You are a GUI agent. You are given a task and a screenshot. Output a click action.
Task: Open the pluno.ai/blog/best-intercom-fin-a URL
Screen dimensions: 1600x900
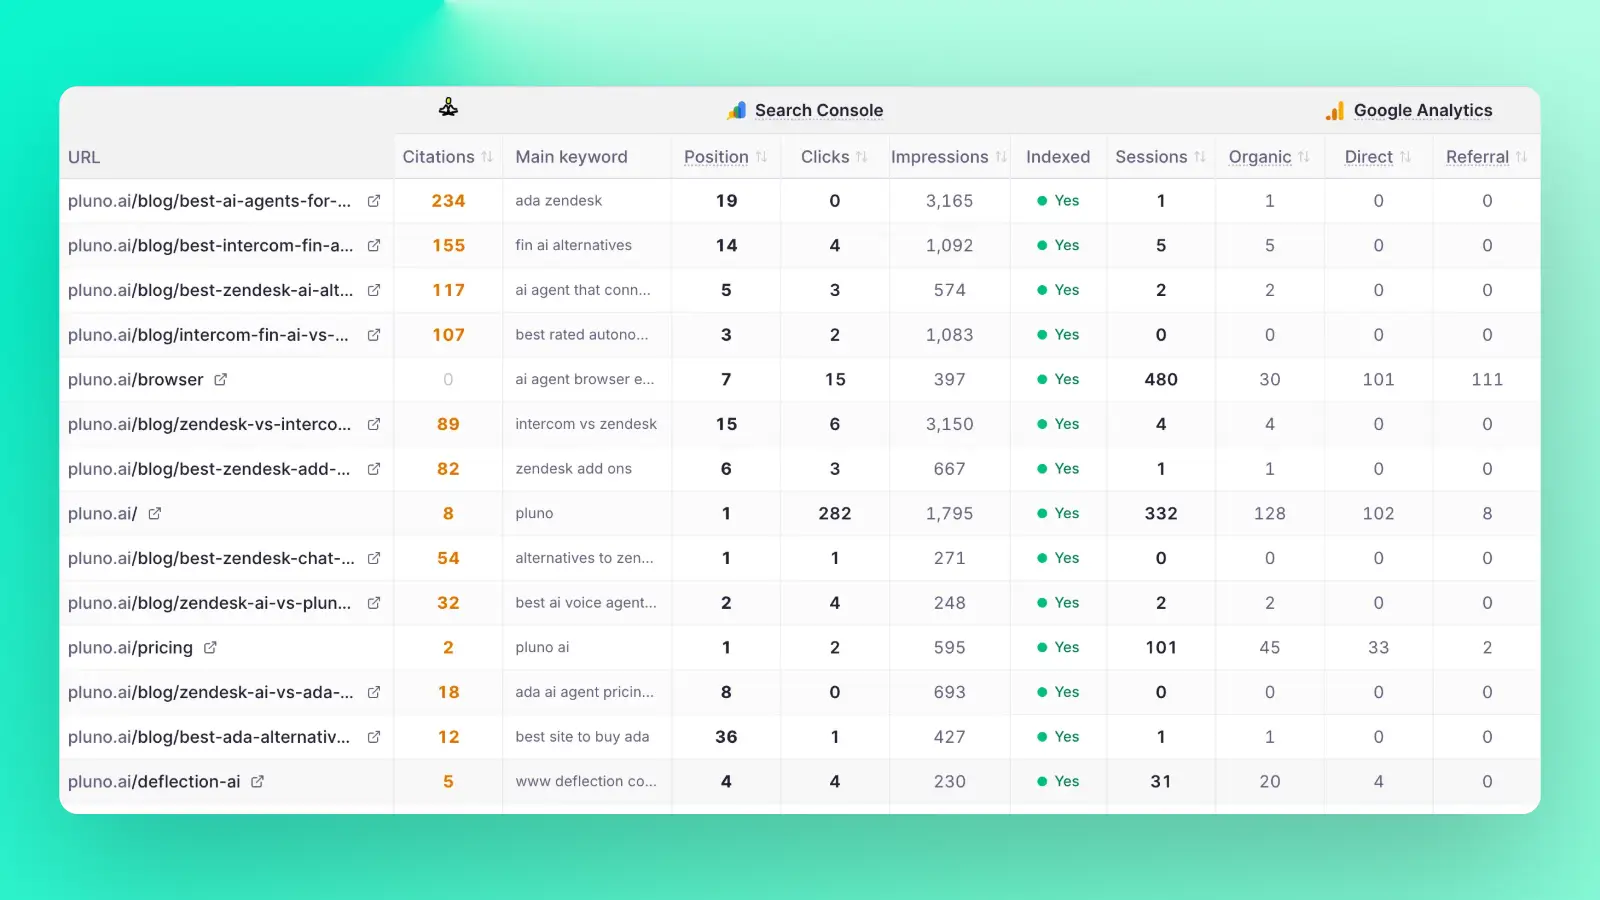coord(211,245)
